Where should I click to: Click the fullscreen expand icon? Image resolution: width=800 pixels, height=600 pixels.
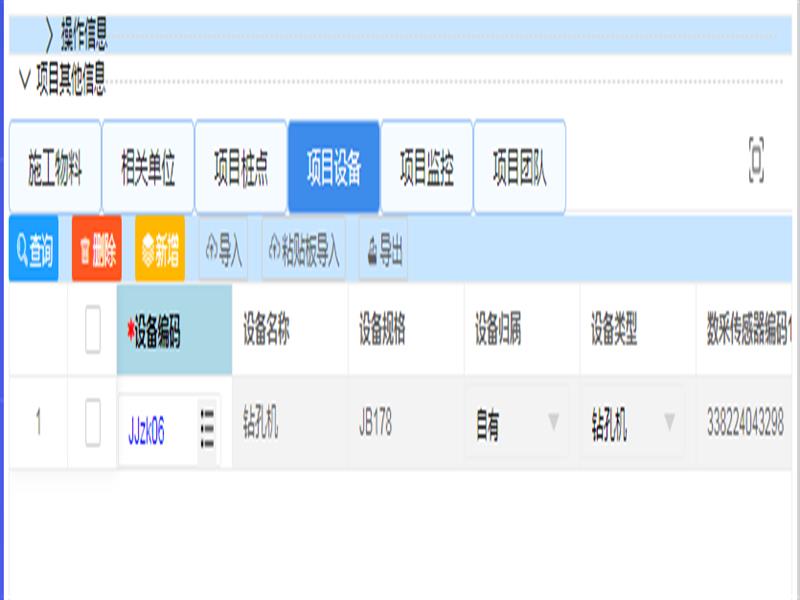pos(756,160)
